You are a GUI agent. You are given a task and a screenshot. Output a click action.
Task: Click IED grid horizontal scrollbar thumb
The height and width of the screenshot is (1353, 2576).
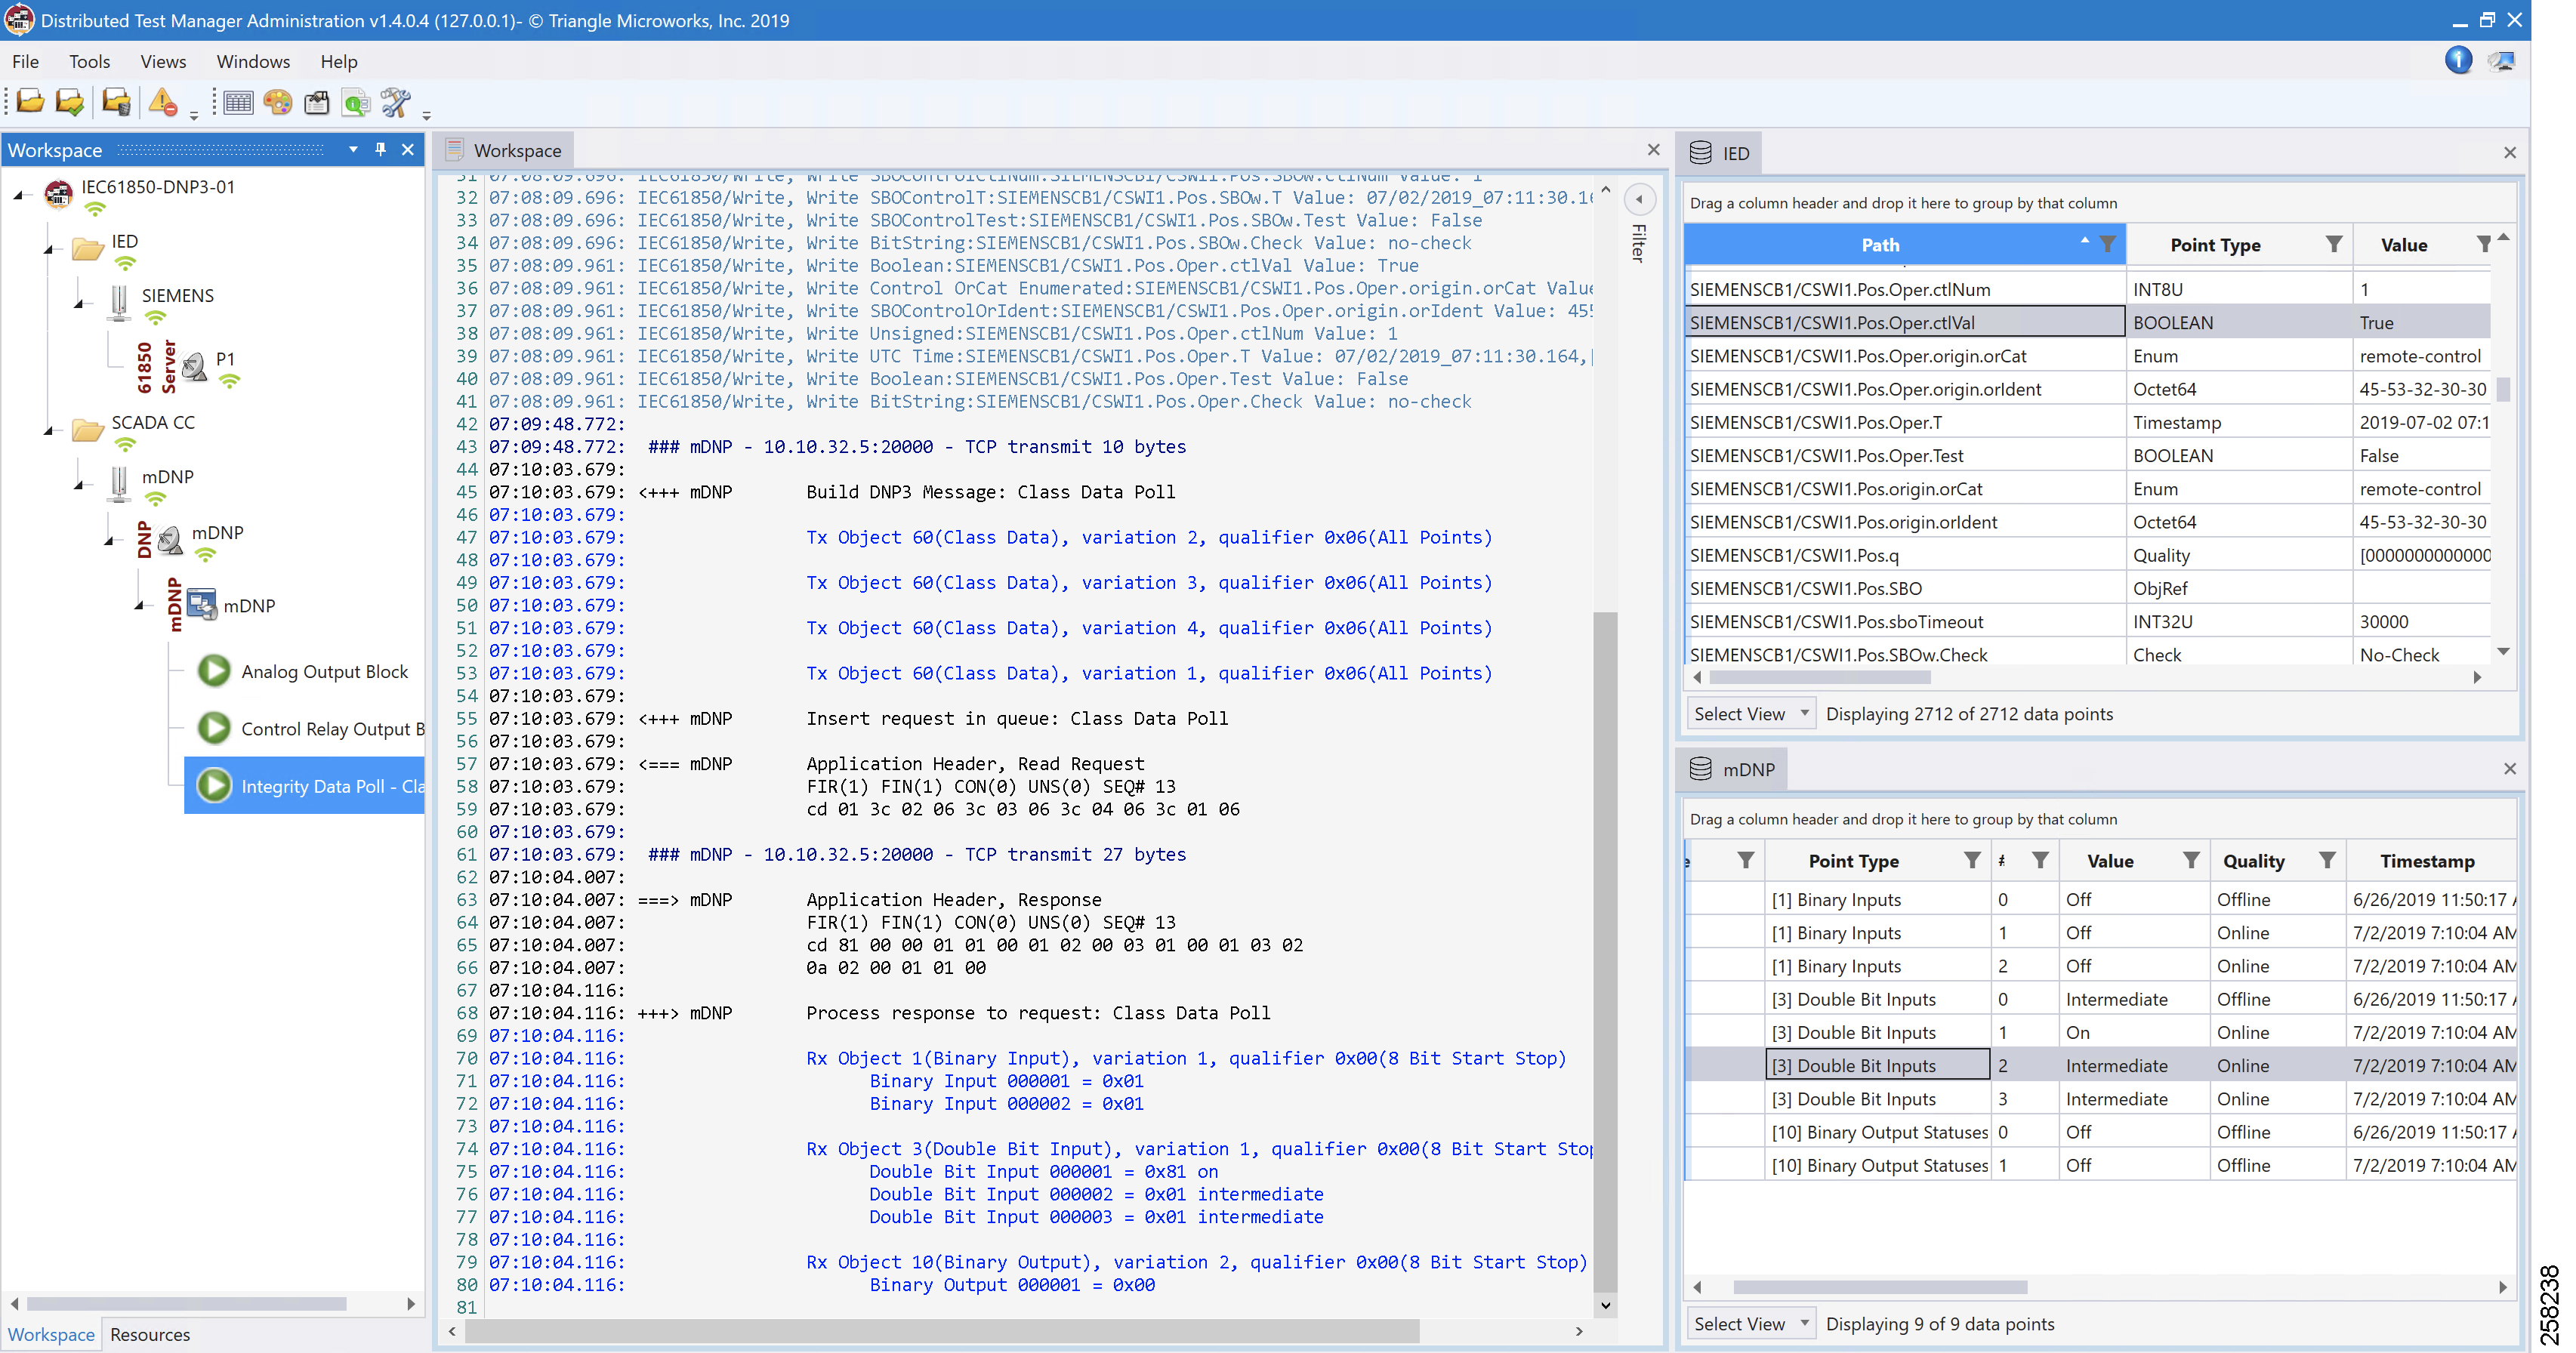pyautogui.click(x=1820, y=677)
